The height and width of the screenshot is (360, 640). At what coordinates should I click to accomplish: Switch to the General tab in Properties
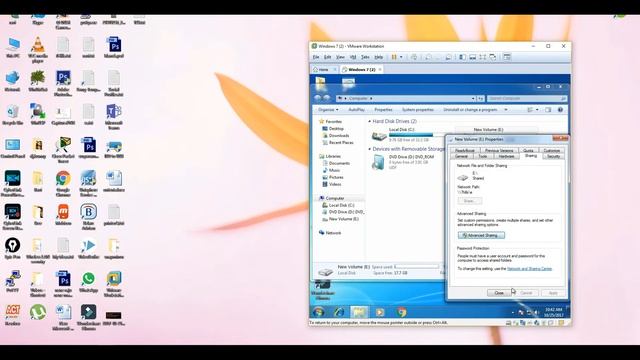(461, 156)
